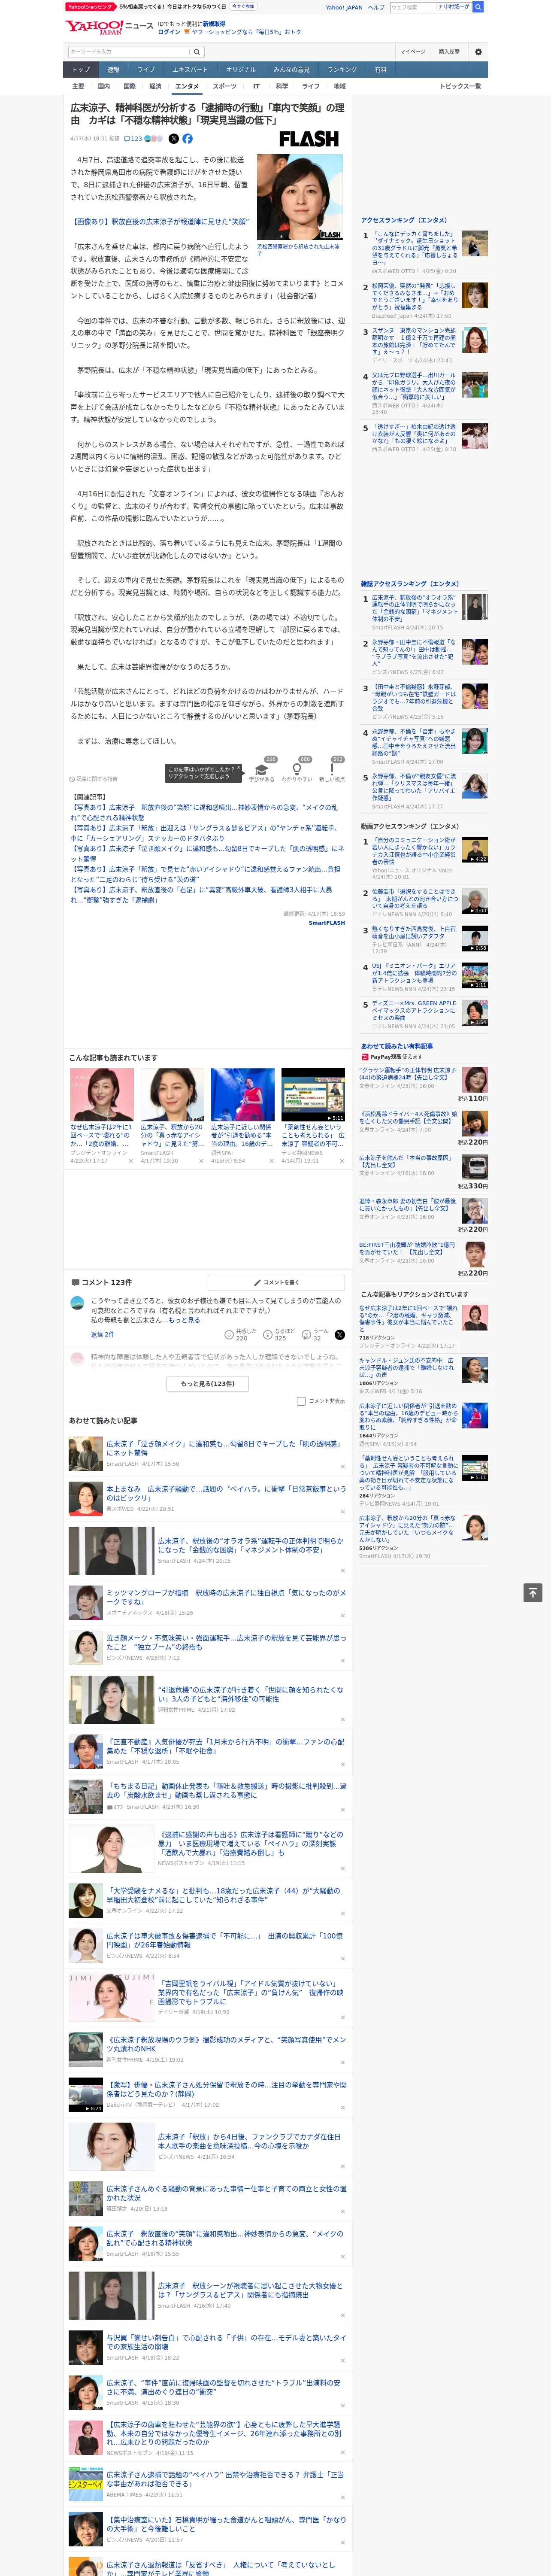Open the 有料 tab

click(380, 70)
